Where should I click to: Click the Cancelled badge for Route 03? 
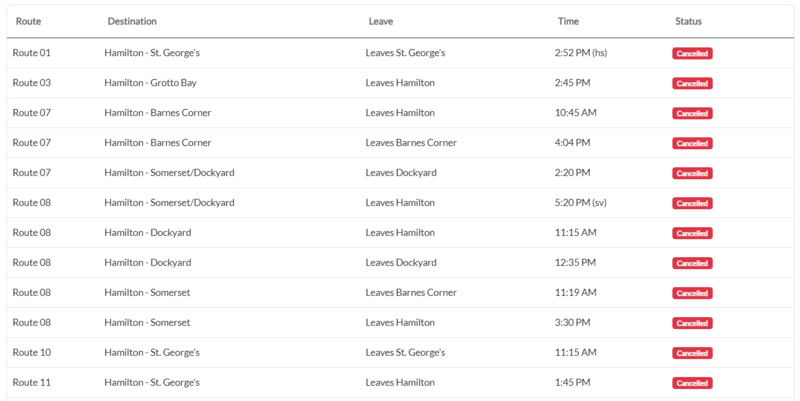pyautogui.click(x=692, y=83)
